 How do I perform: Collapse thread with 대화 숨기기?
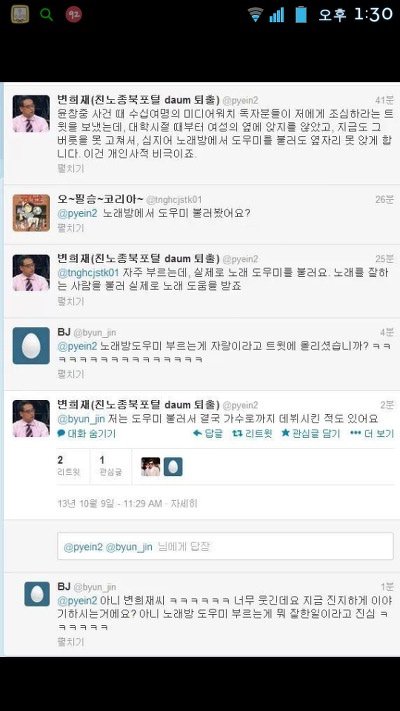click(x=86, y=433)
